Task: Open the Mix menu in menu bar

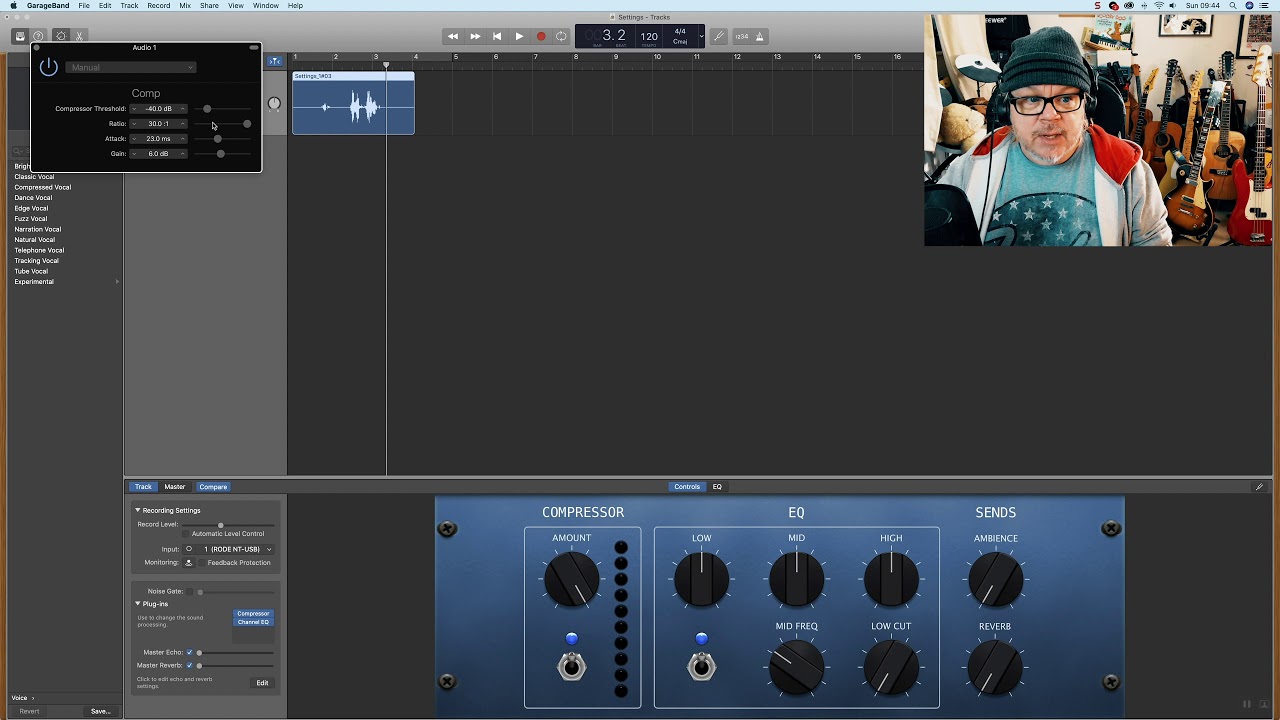Action: click(185, 6)
